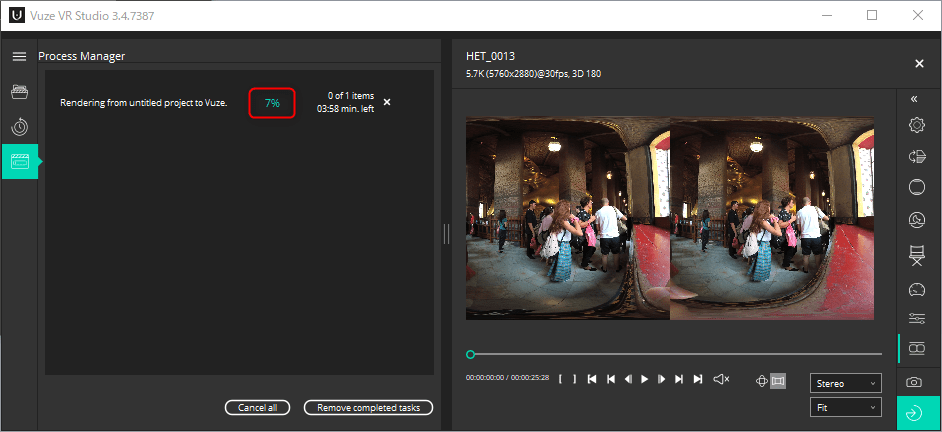
Task: Switch to flat panoramic view mode icon
Action: pos(778,381)
